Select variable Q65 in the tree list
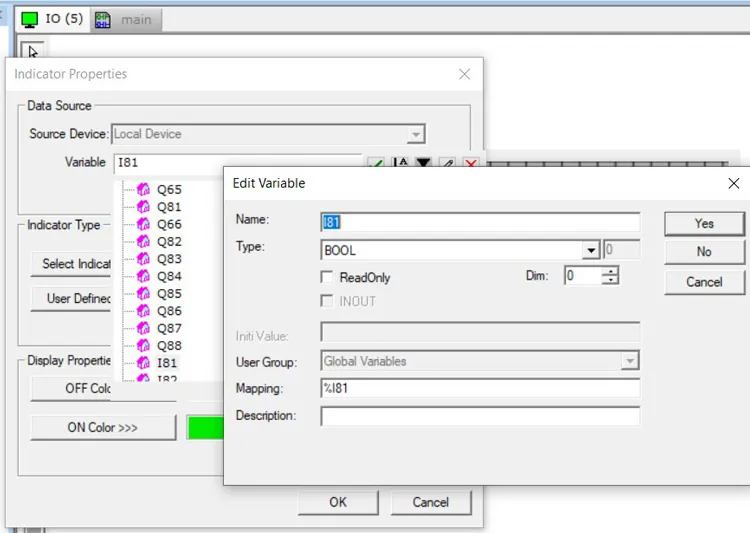This screenshot has width=750, height=533. click(x=169, y=189)
